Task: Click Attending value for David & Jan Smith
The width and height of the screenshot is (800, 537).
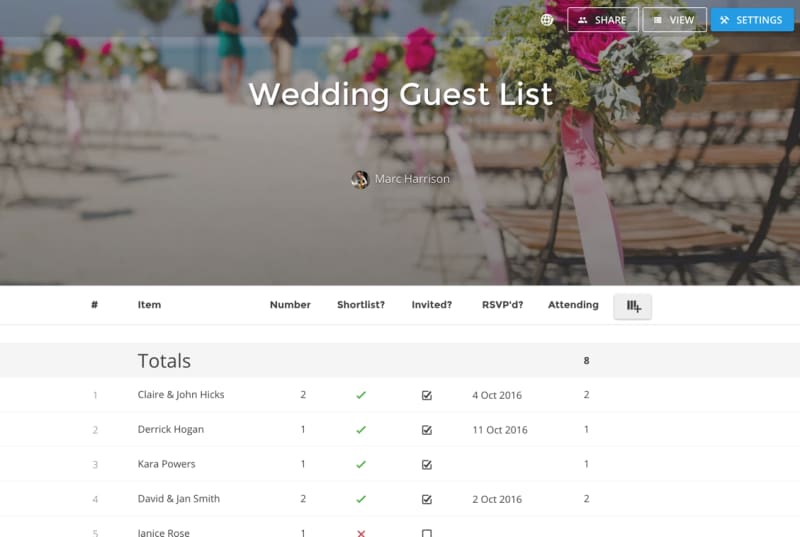Action: (x=586, y=499)
